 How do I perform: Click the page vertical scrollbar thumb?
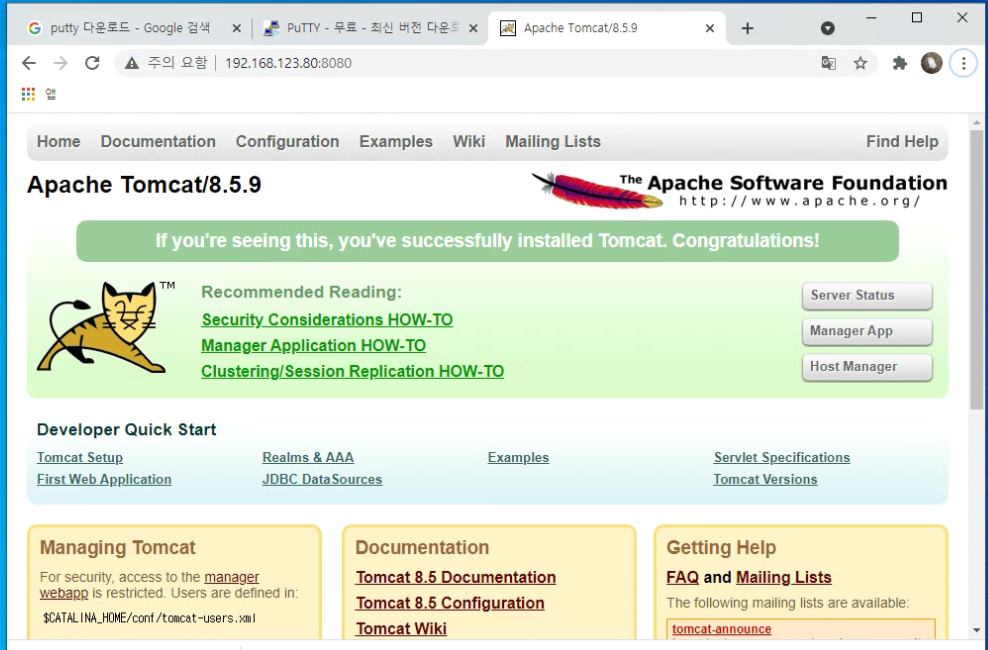tap(976, 271)
